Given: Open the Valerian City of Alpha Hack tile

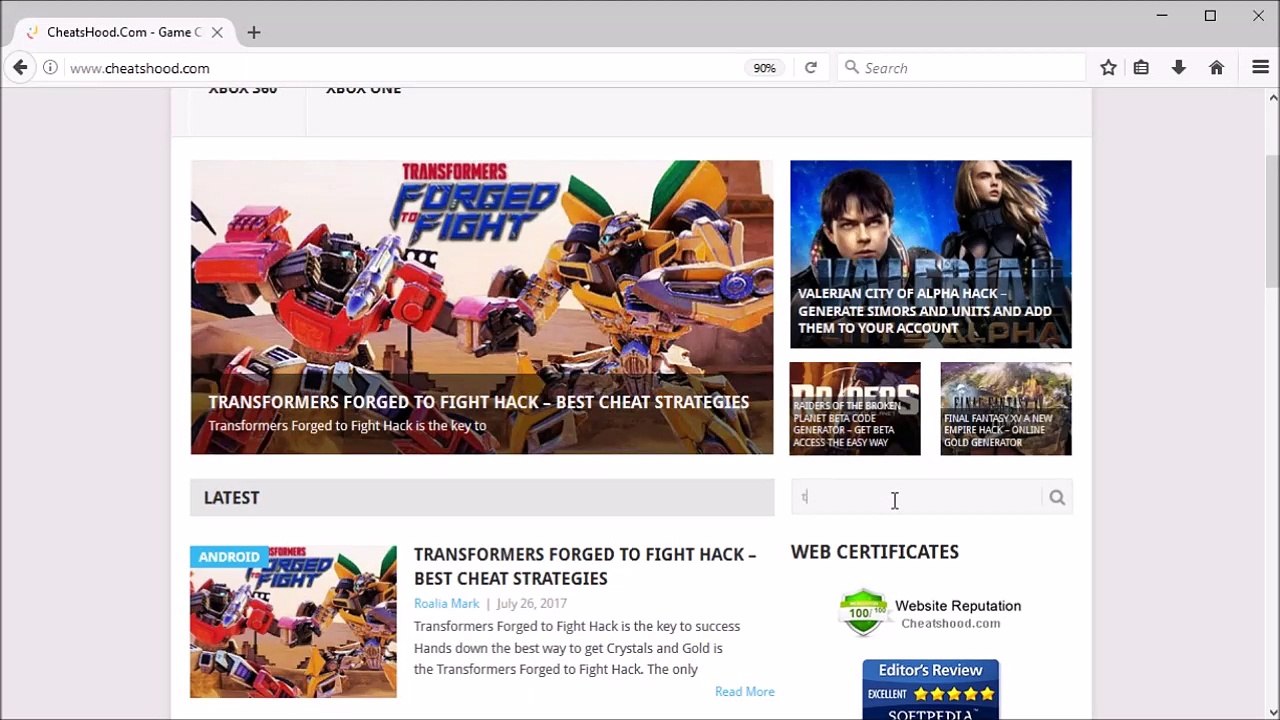Looking at the screenshot, I should pyautogui.click(x=930, y=254).
